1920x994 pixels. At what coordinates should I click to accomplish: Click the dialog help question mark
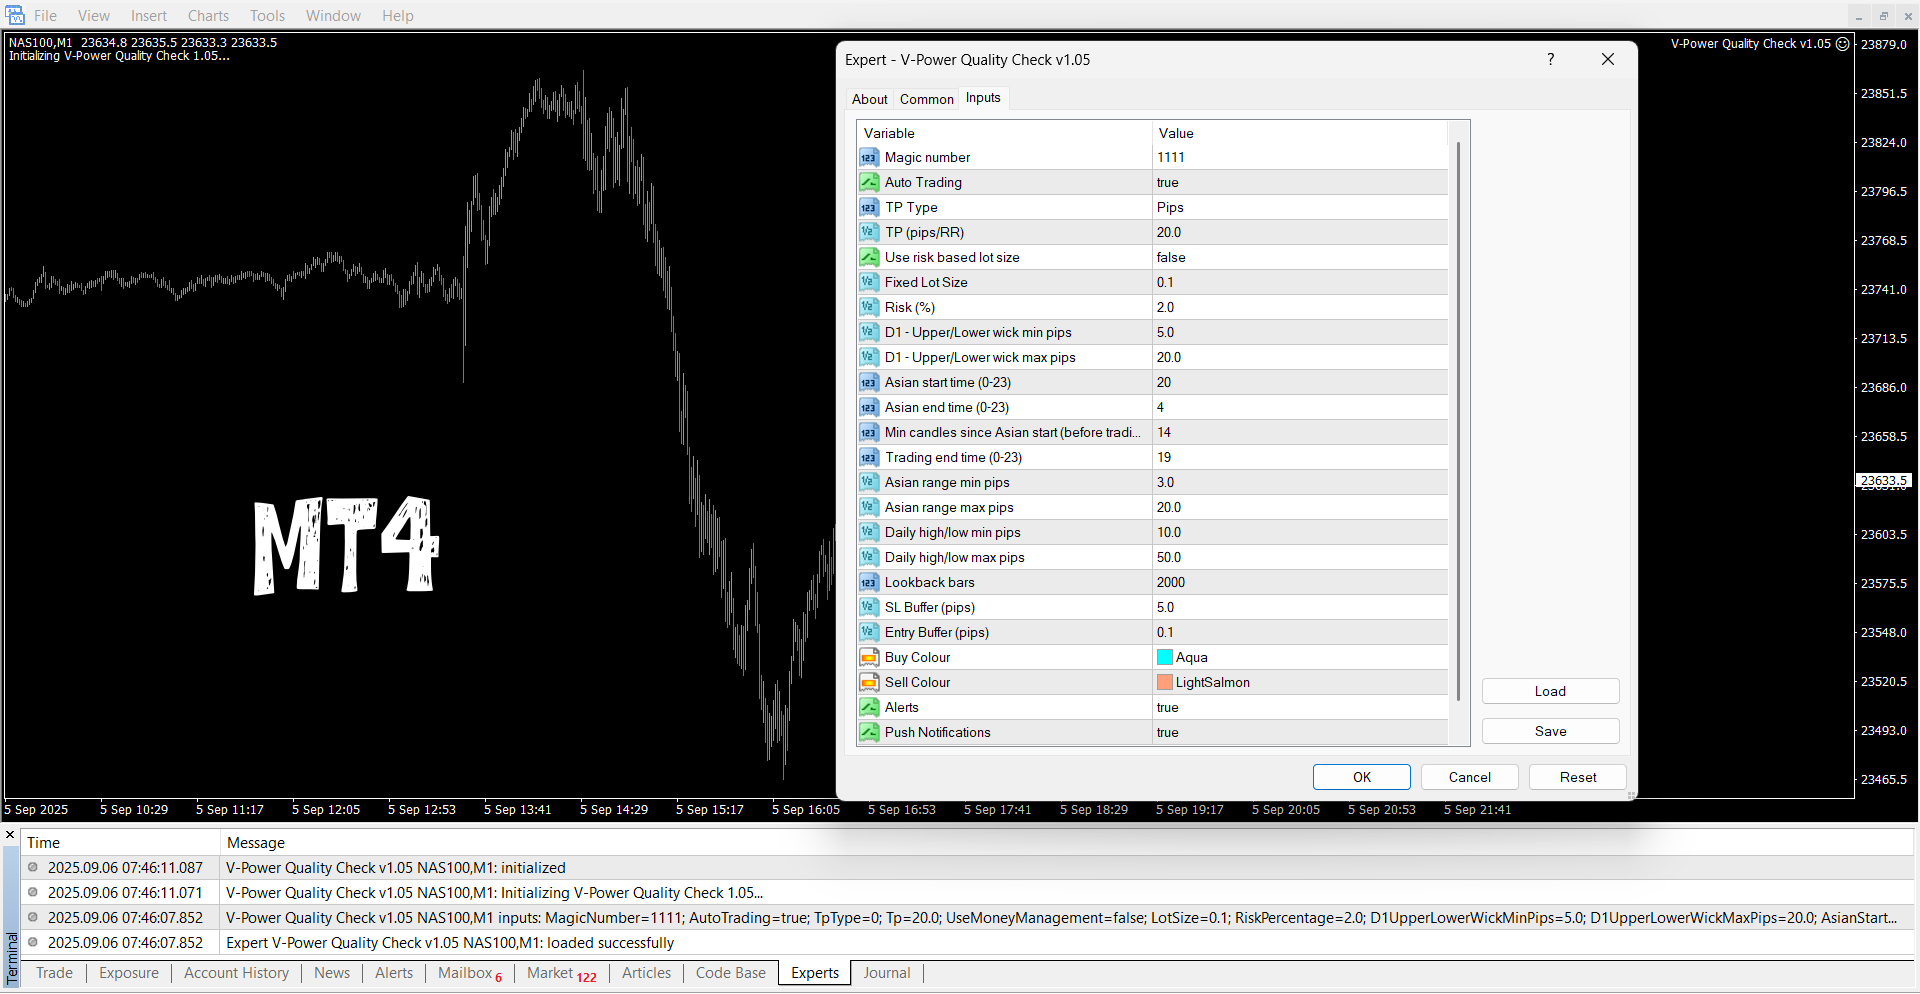pyautogui.click(x=1550, y=60)
